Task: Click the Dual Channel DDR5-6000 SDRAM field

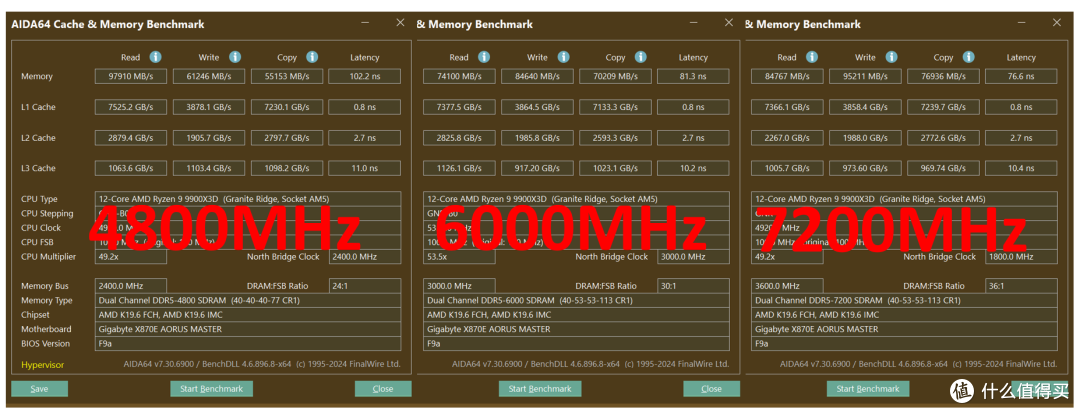Action: pyautogui.click(x=577, y=300)
